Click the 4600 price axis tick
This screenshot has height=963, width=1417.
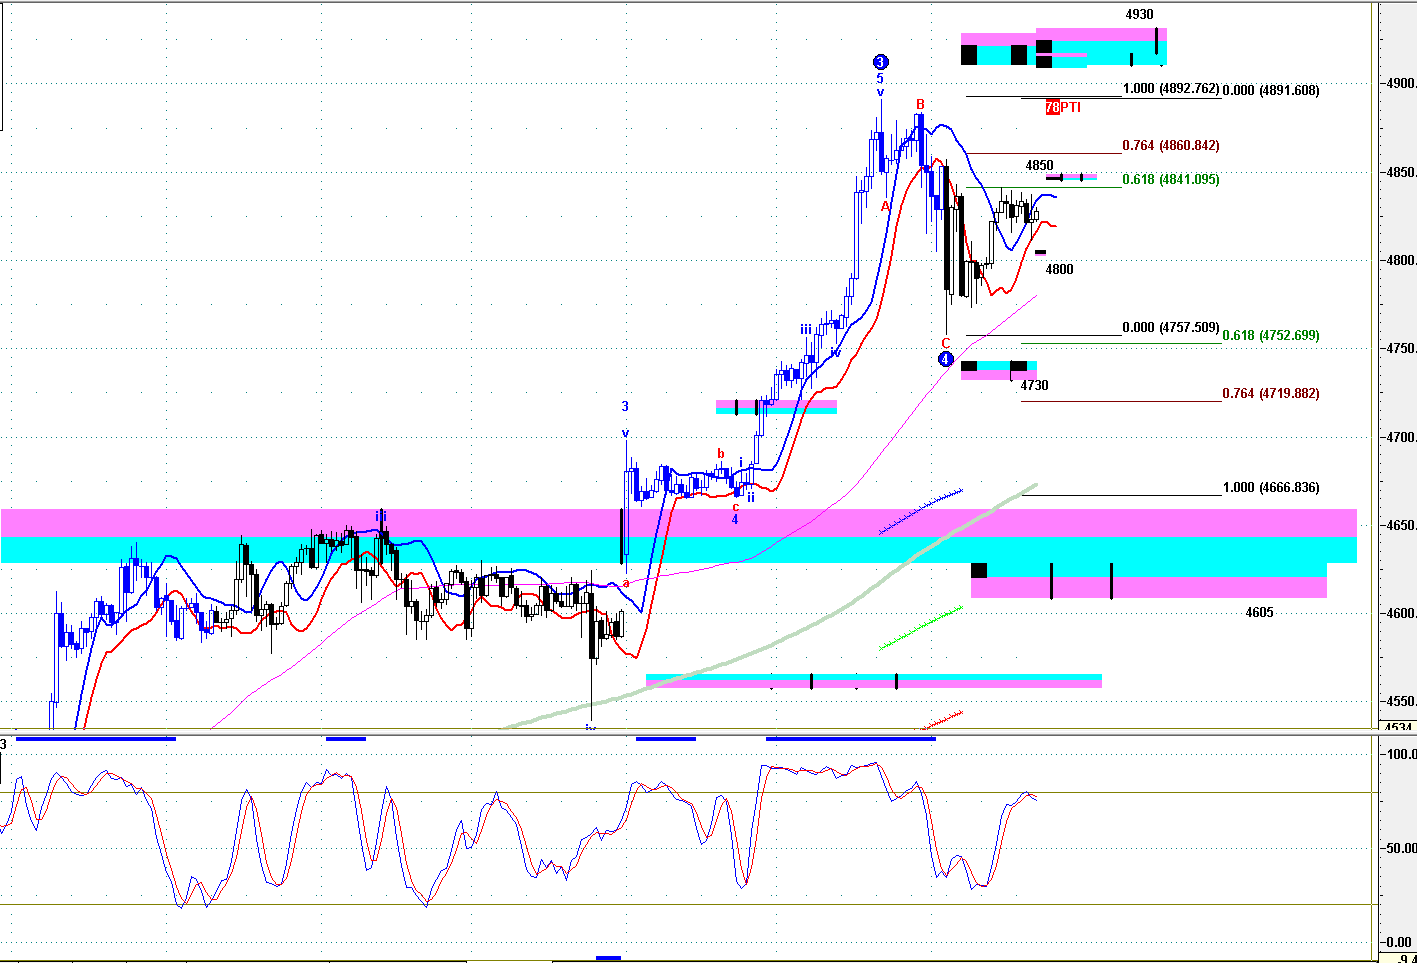[1399, 613]
